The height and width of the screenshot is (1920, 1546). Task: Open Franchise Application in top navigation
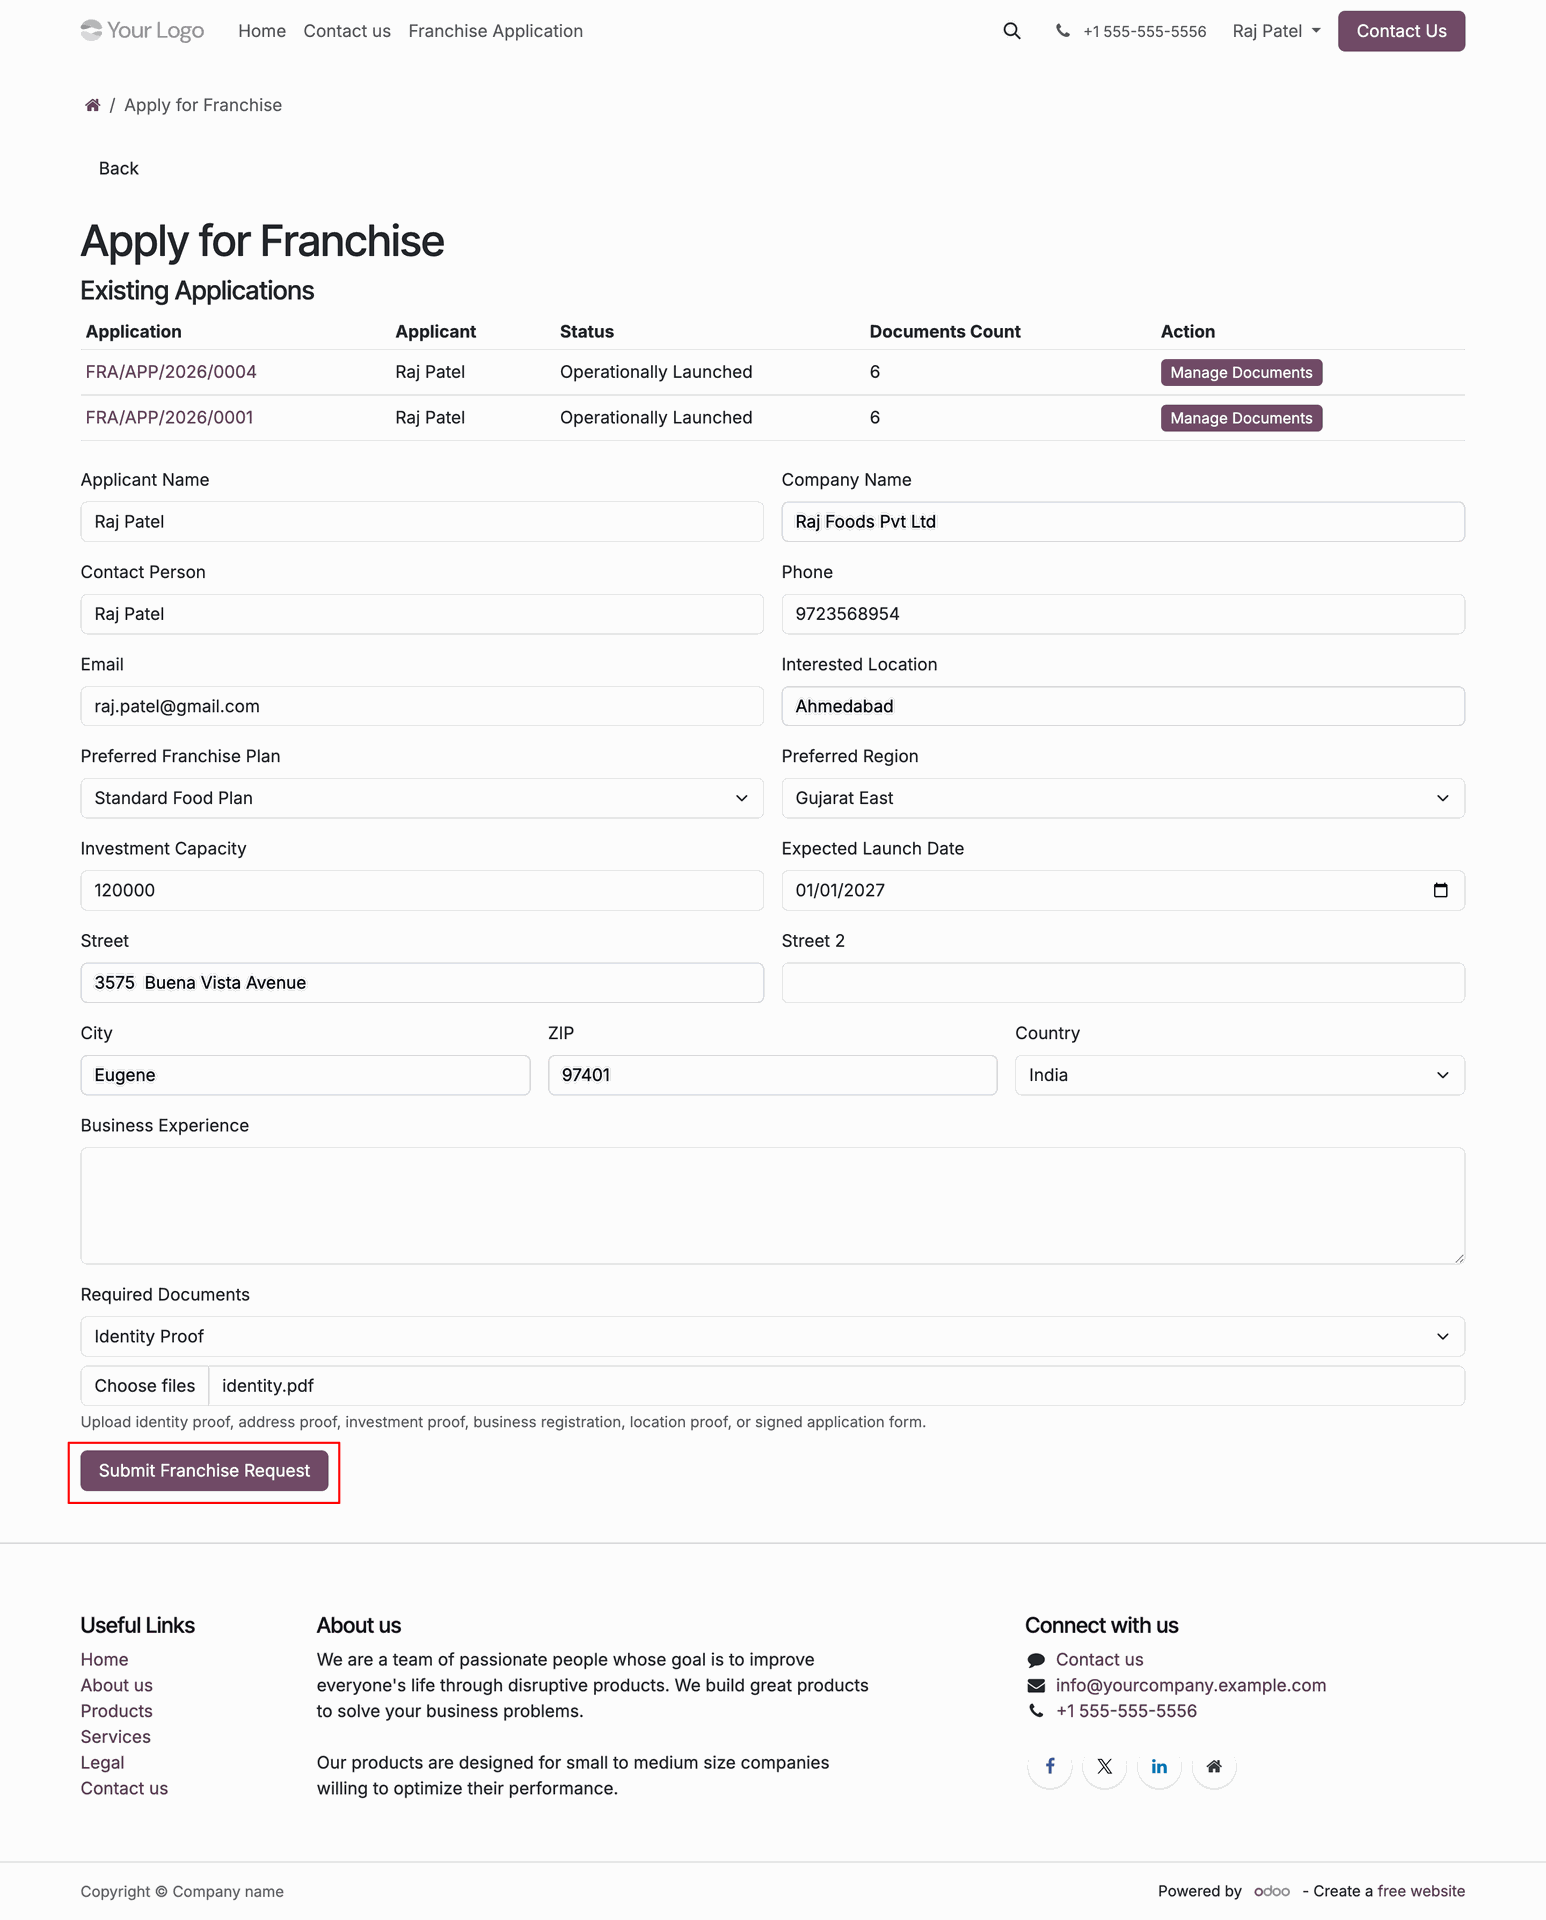[495, 31]
